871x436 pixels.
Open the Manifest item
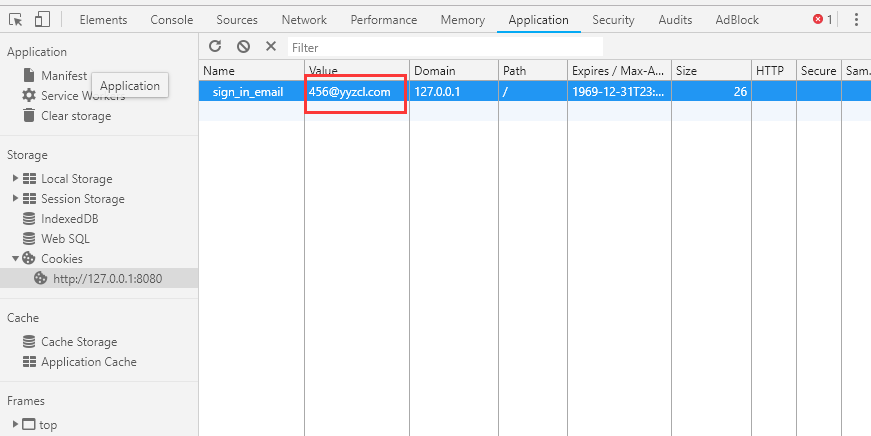click(55, 76)
